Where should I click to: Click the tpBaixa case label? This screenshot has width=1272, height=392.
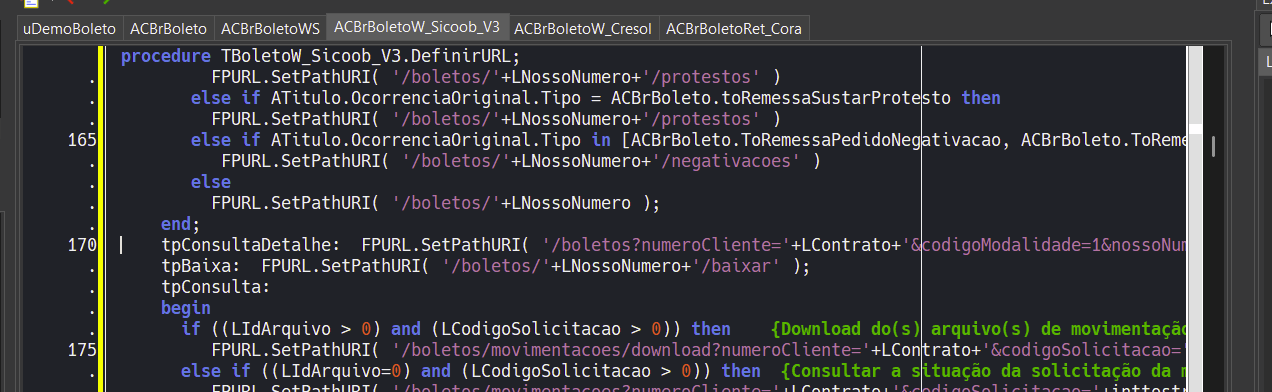[x=201, y=265]
